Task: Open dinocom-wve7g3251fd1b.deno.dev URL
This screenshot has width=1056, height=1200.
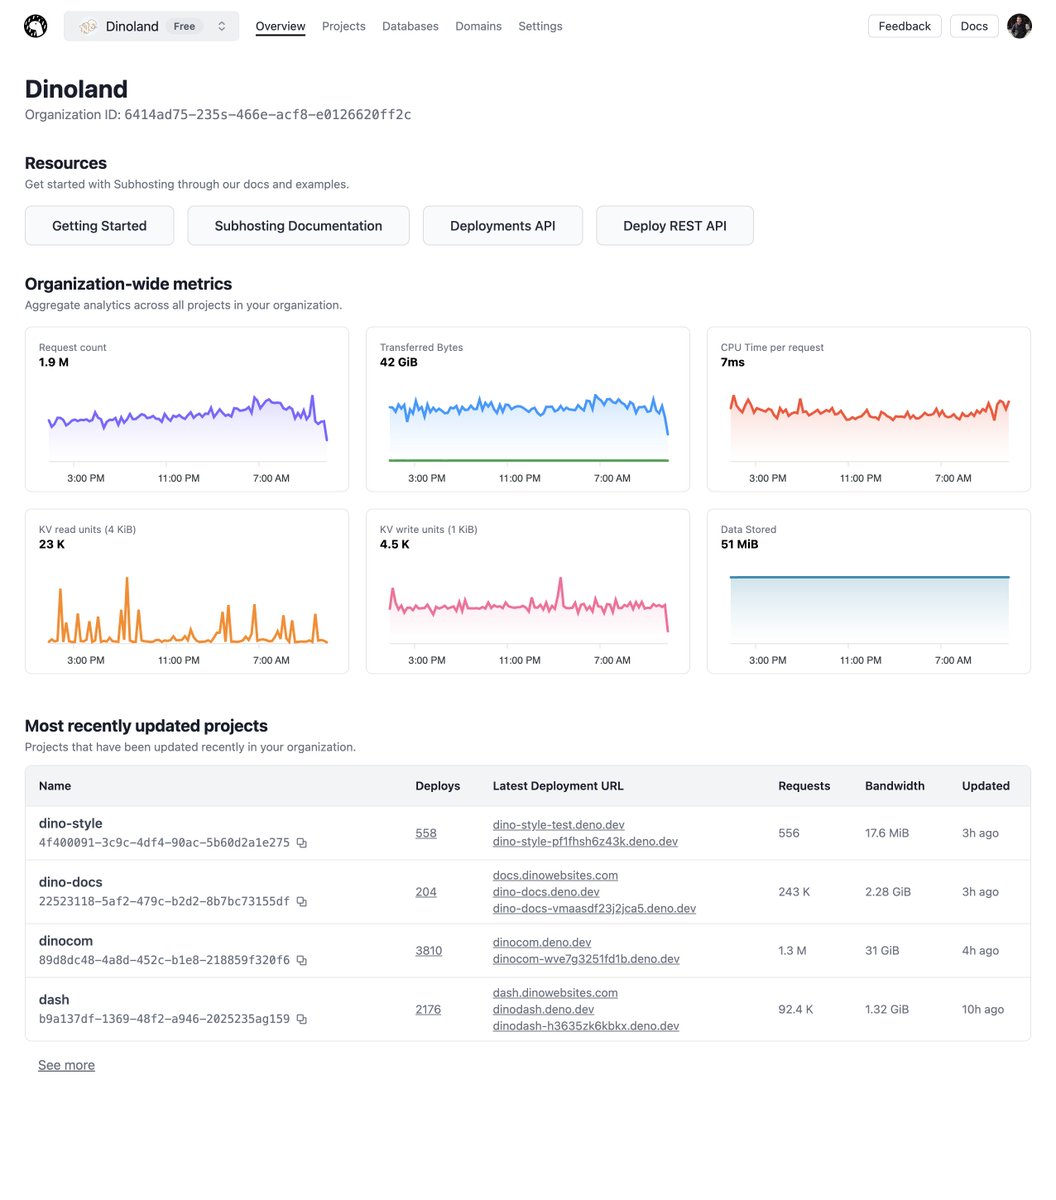Action: pyautogui.click(x=586, y=960)
